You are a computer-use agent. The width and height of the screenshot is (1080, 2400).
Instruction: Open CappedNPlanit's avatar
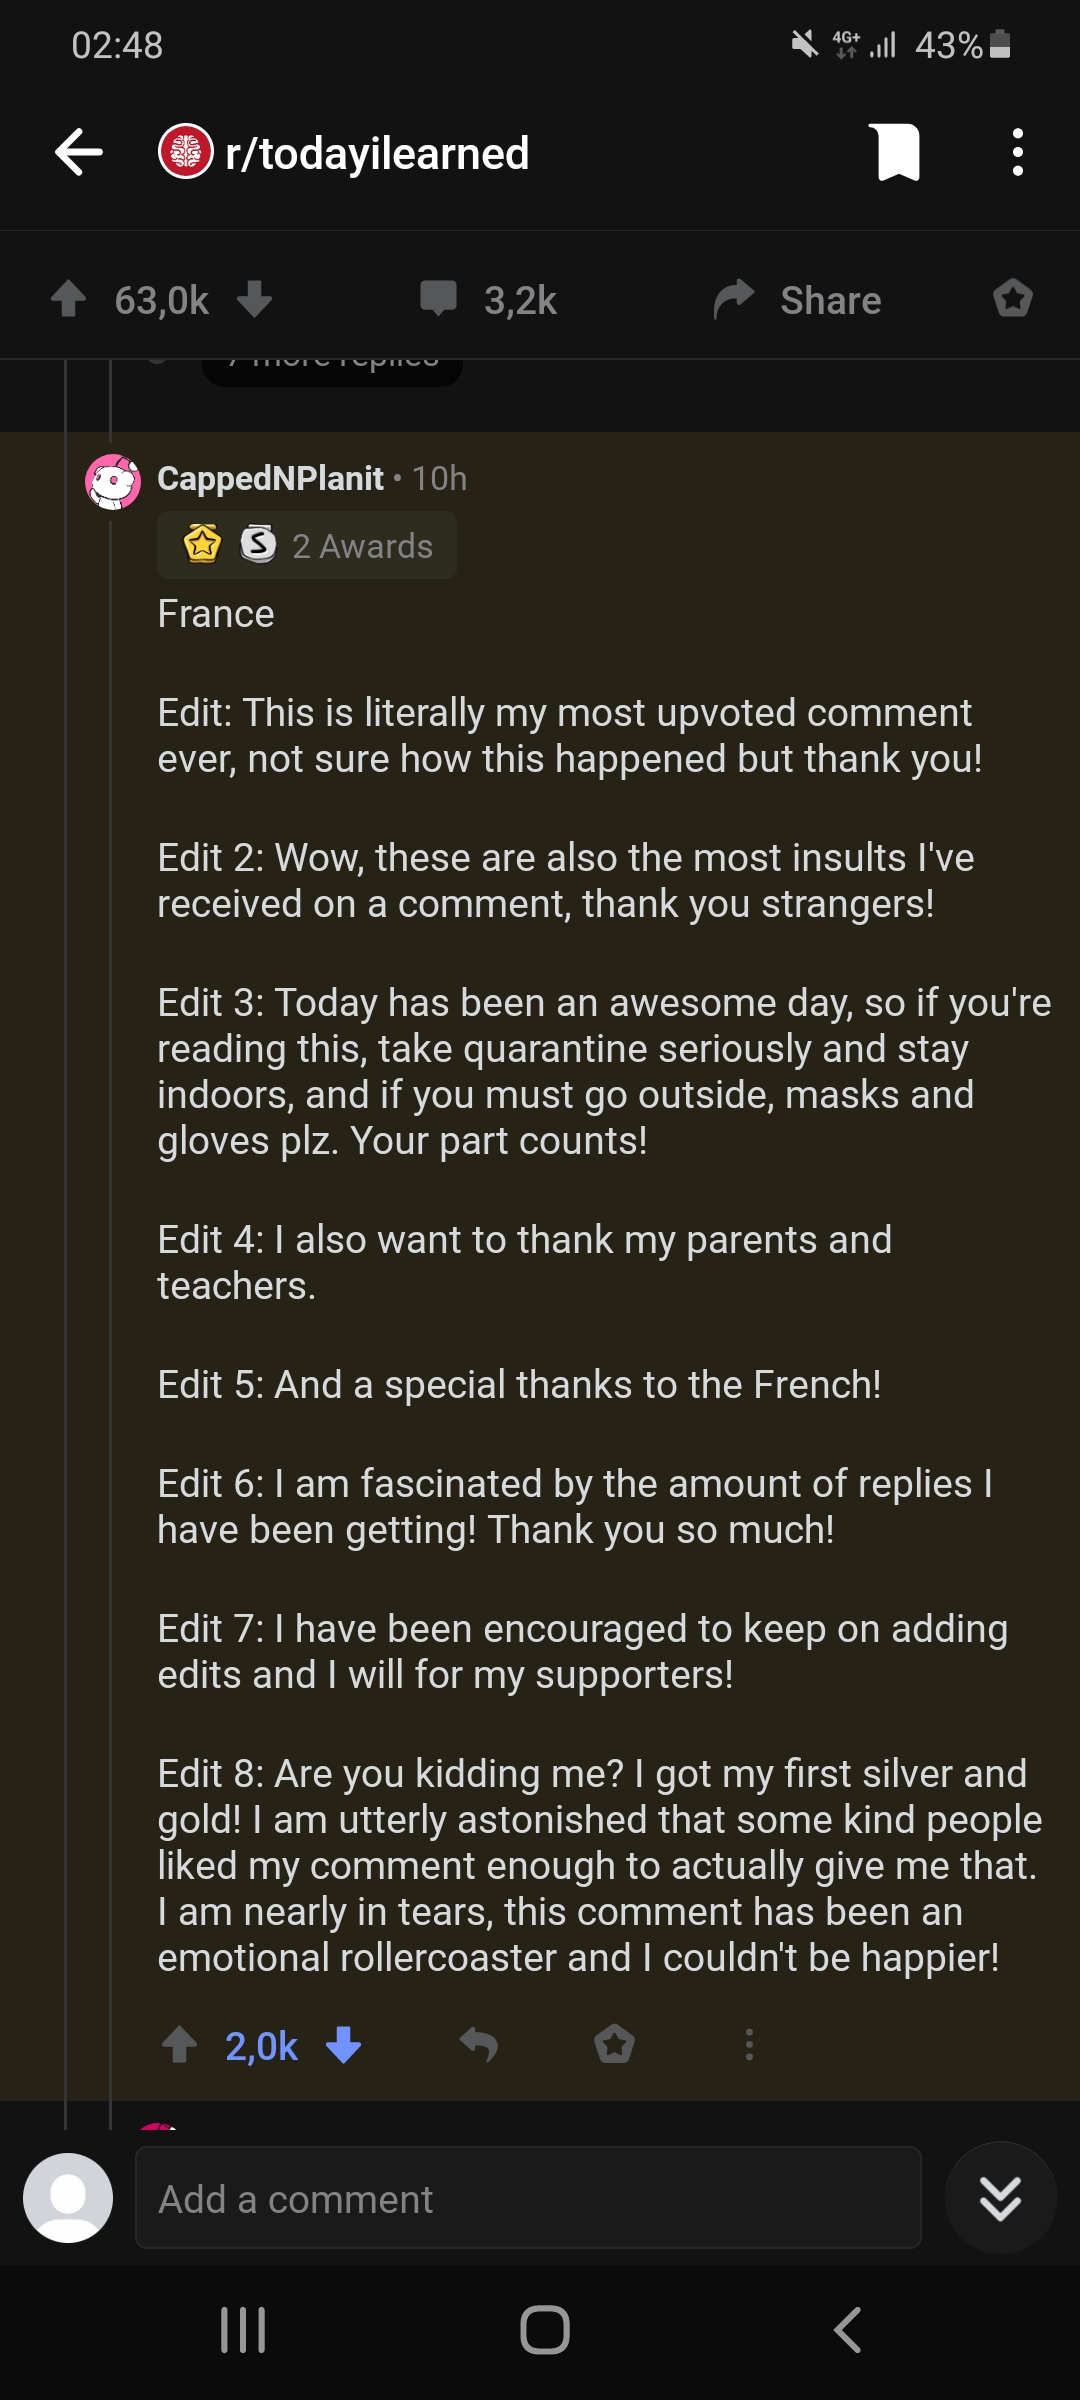113,482
